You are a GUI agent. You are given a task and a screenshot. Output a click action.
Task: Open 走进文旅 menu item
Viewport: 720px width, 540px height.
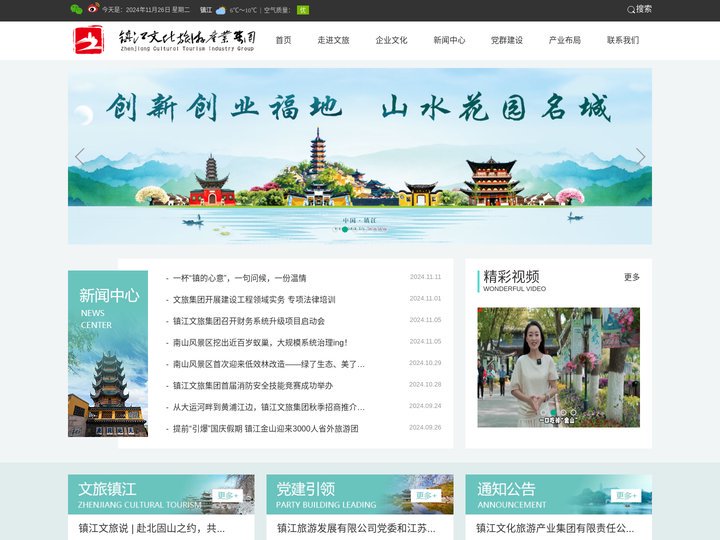(x=333, y=40)
